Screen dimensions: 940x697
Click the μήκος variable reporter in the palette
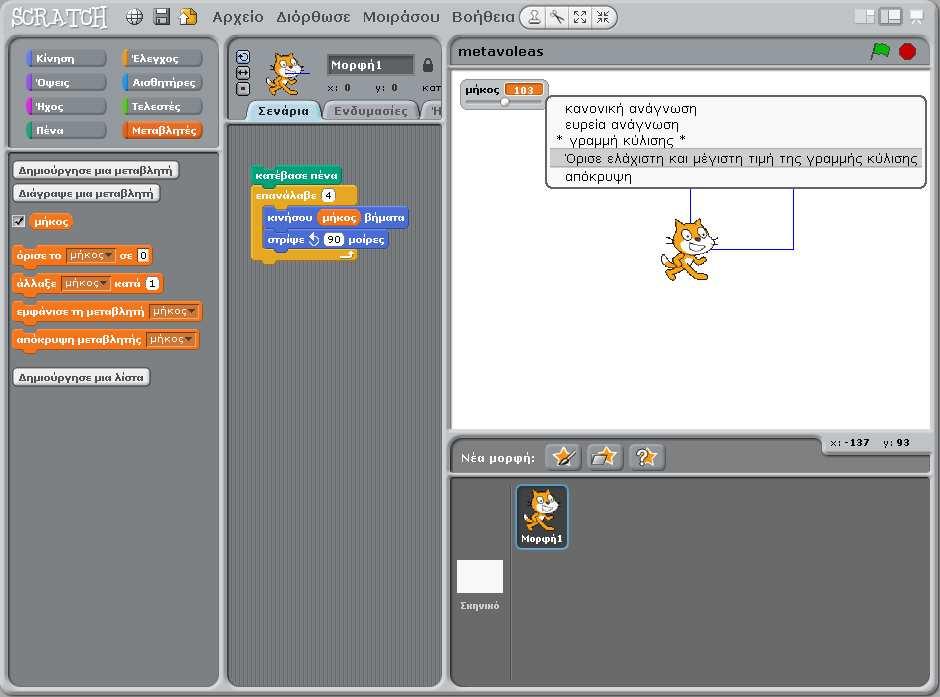click(51, 222)
